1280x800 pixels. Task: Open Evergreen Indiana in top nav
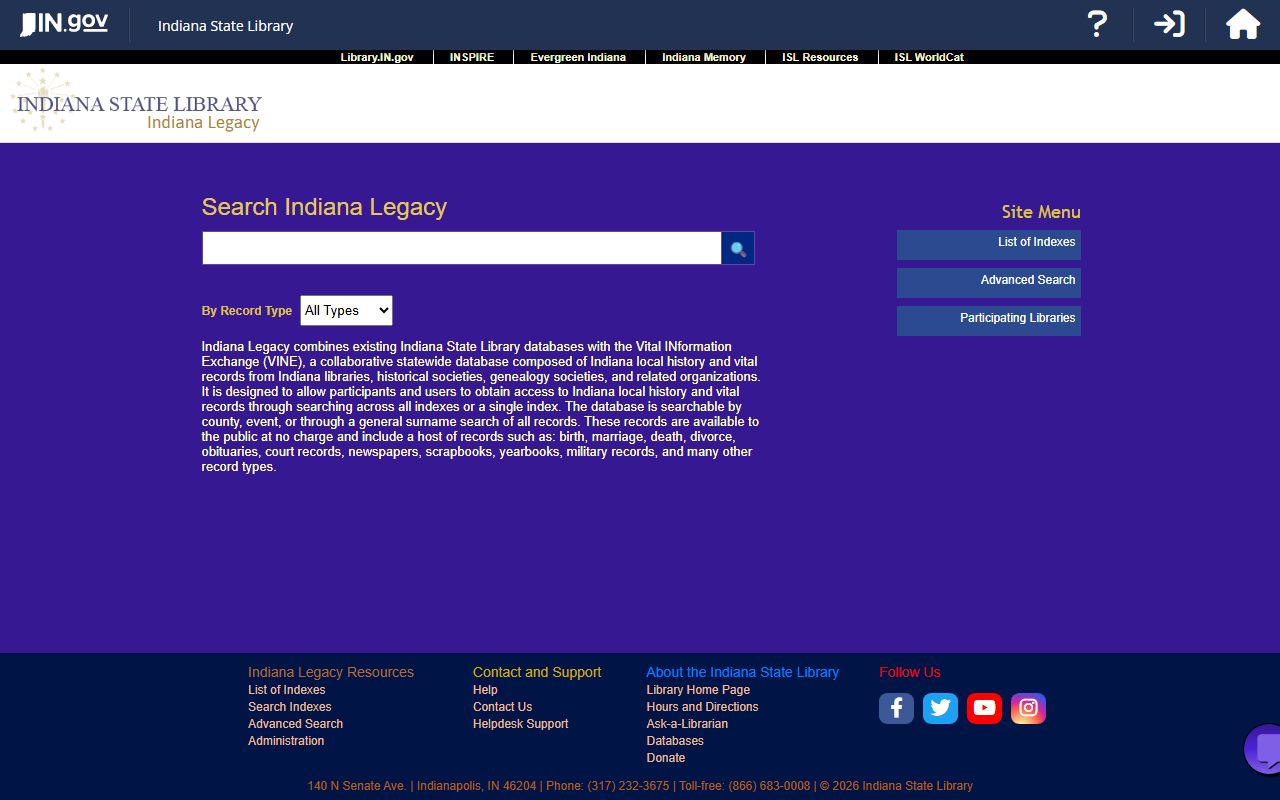click(x=578, y=57)
